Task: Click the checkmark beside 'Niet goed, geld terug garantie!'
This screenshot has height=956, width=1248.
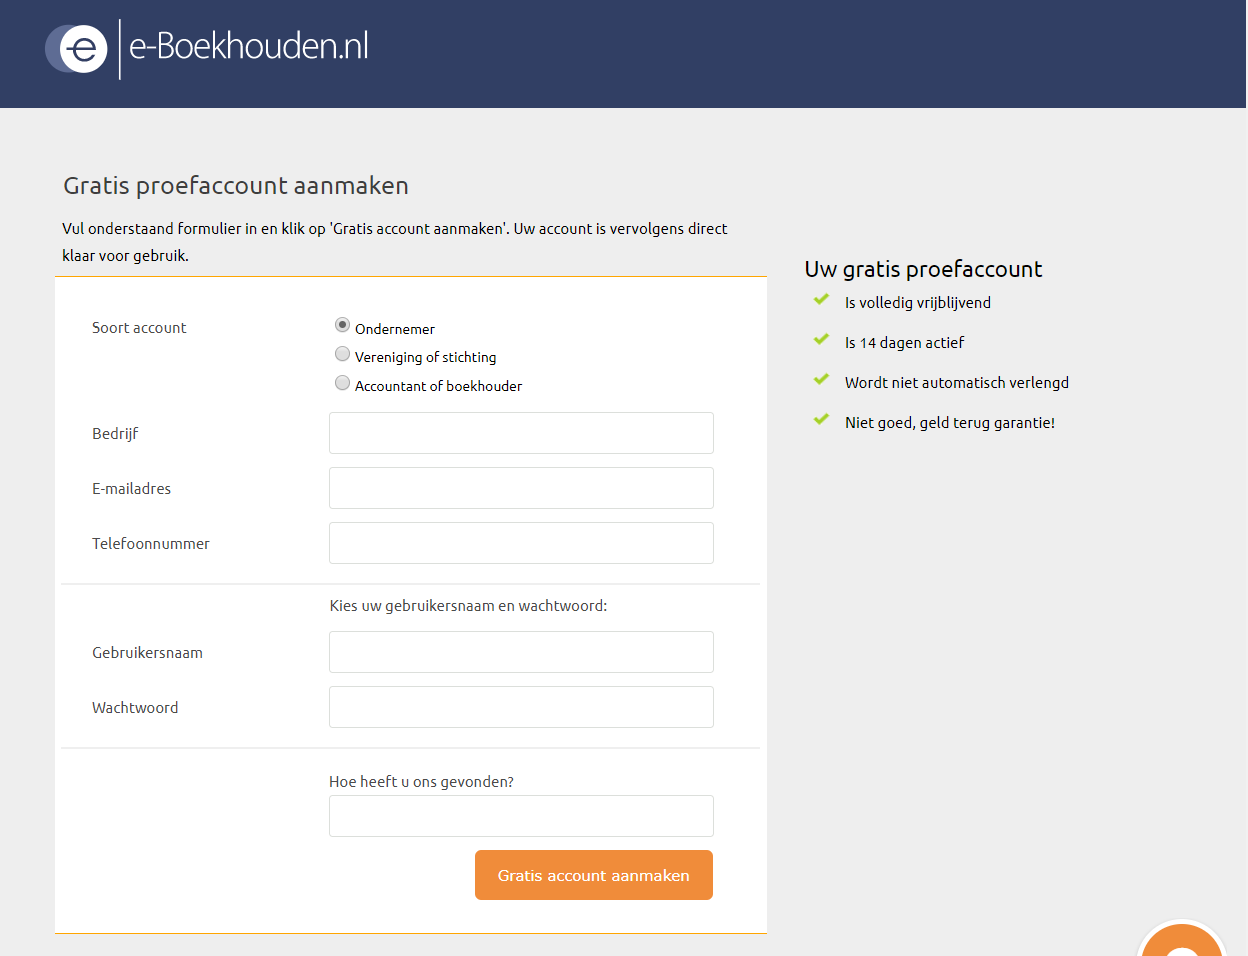Action: [820, 420]
